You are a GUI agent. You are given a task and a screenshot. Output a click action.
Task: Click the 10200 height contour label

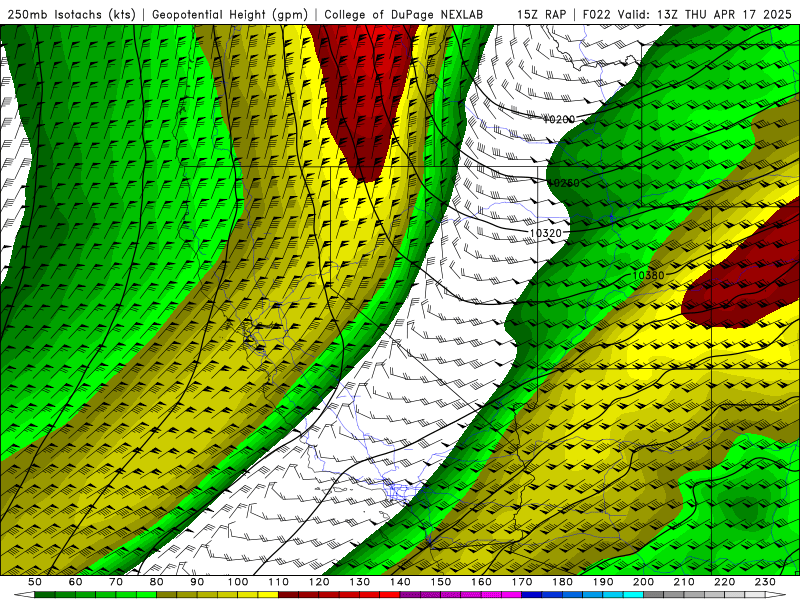[x=558, y=119]
